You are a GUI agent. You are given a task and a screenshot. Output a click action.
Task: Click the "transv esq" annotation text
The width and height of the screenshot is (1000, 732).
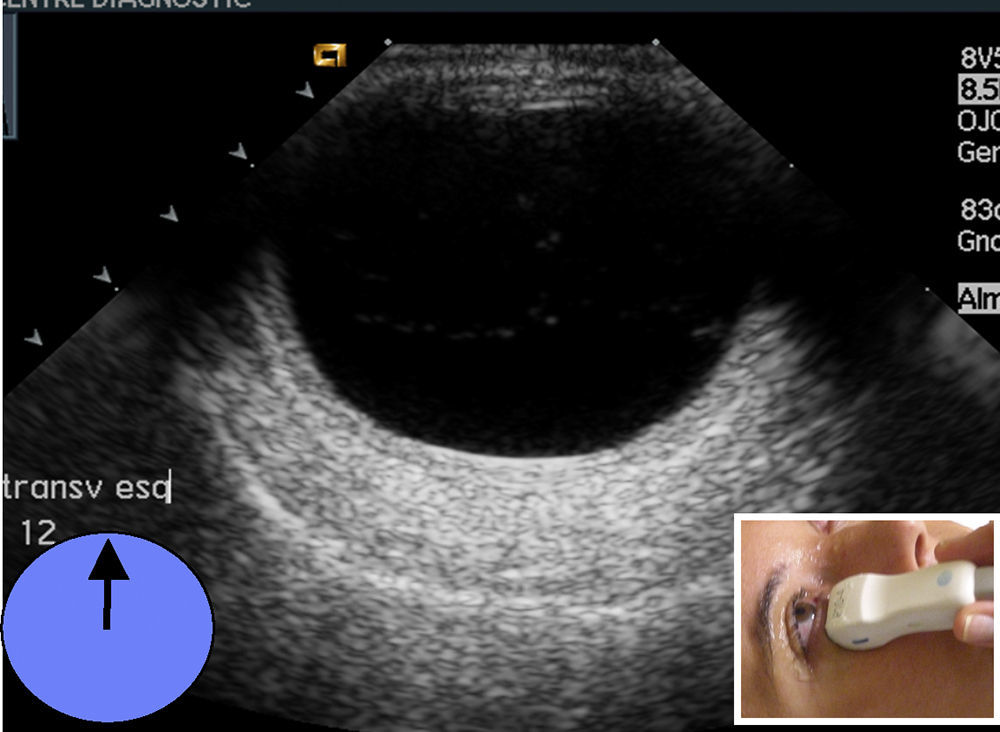click(x=88, y=488)
